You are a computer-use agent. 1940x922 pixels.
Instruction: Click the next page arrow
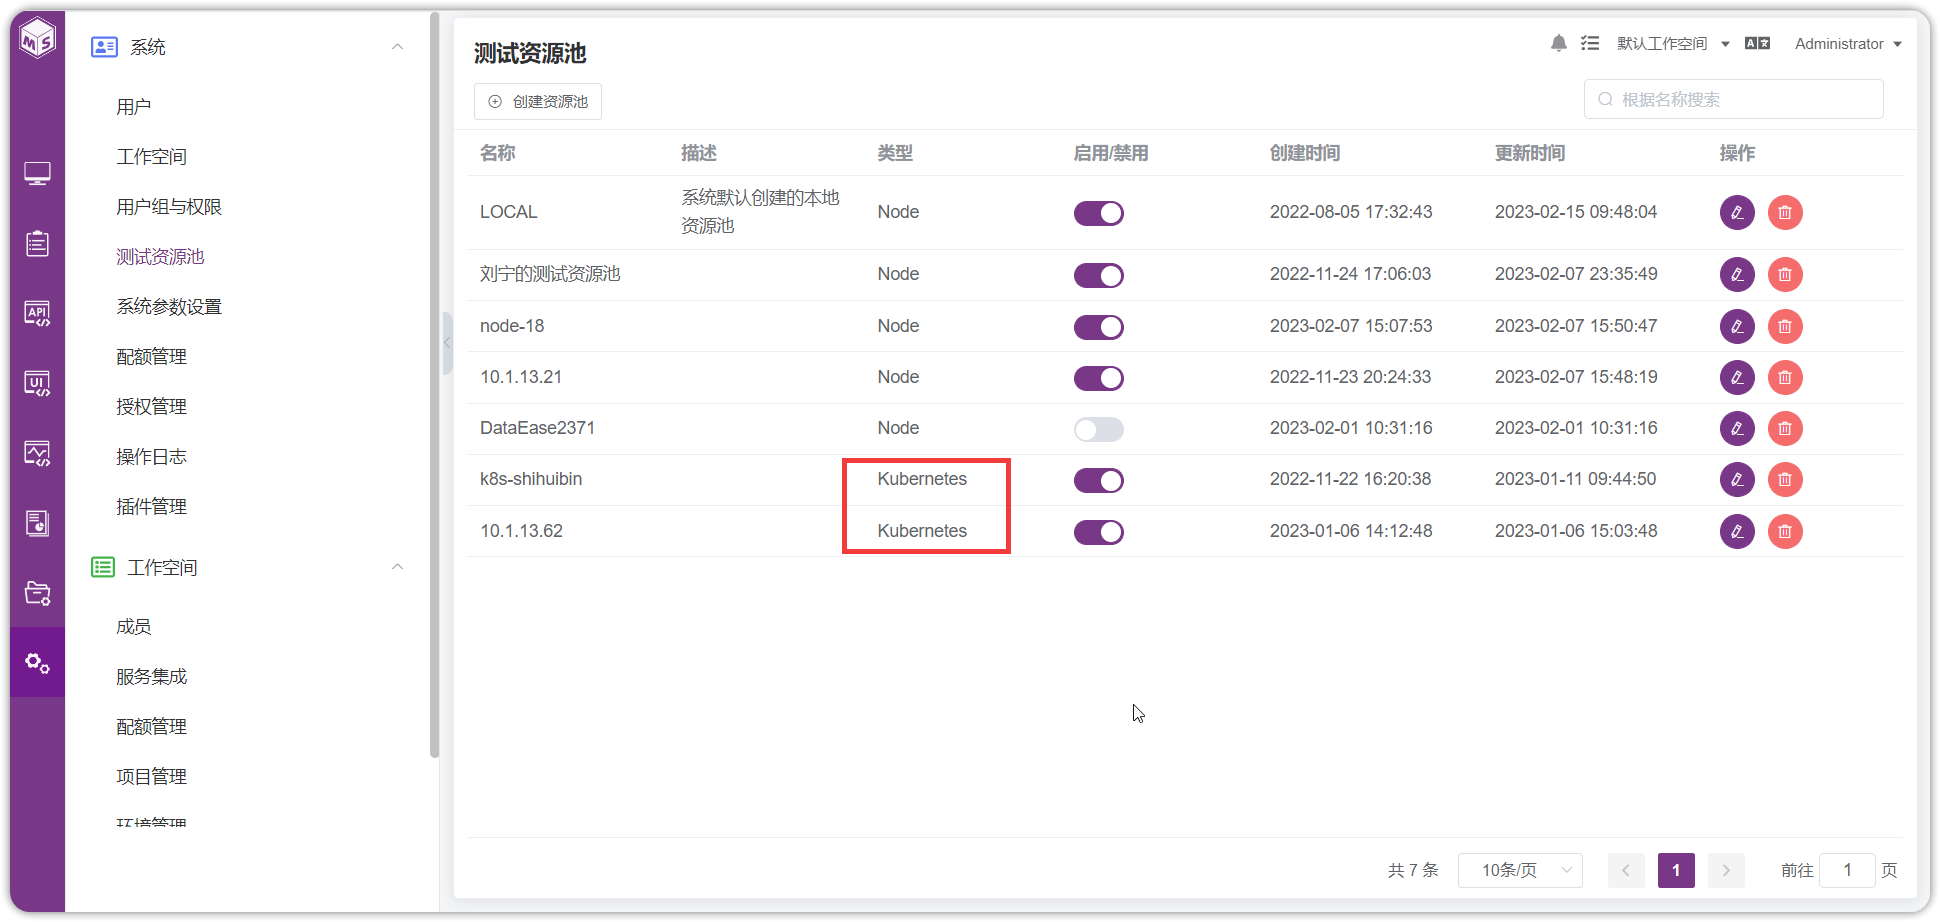click(1726, 870)
